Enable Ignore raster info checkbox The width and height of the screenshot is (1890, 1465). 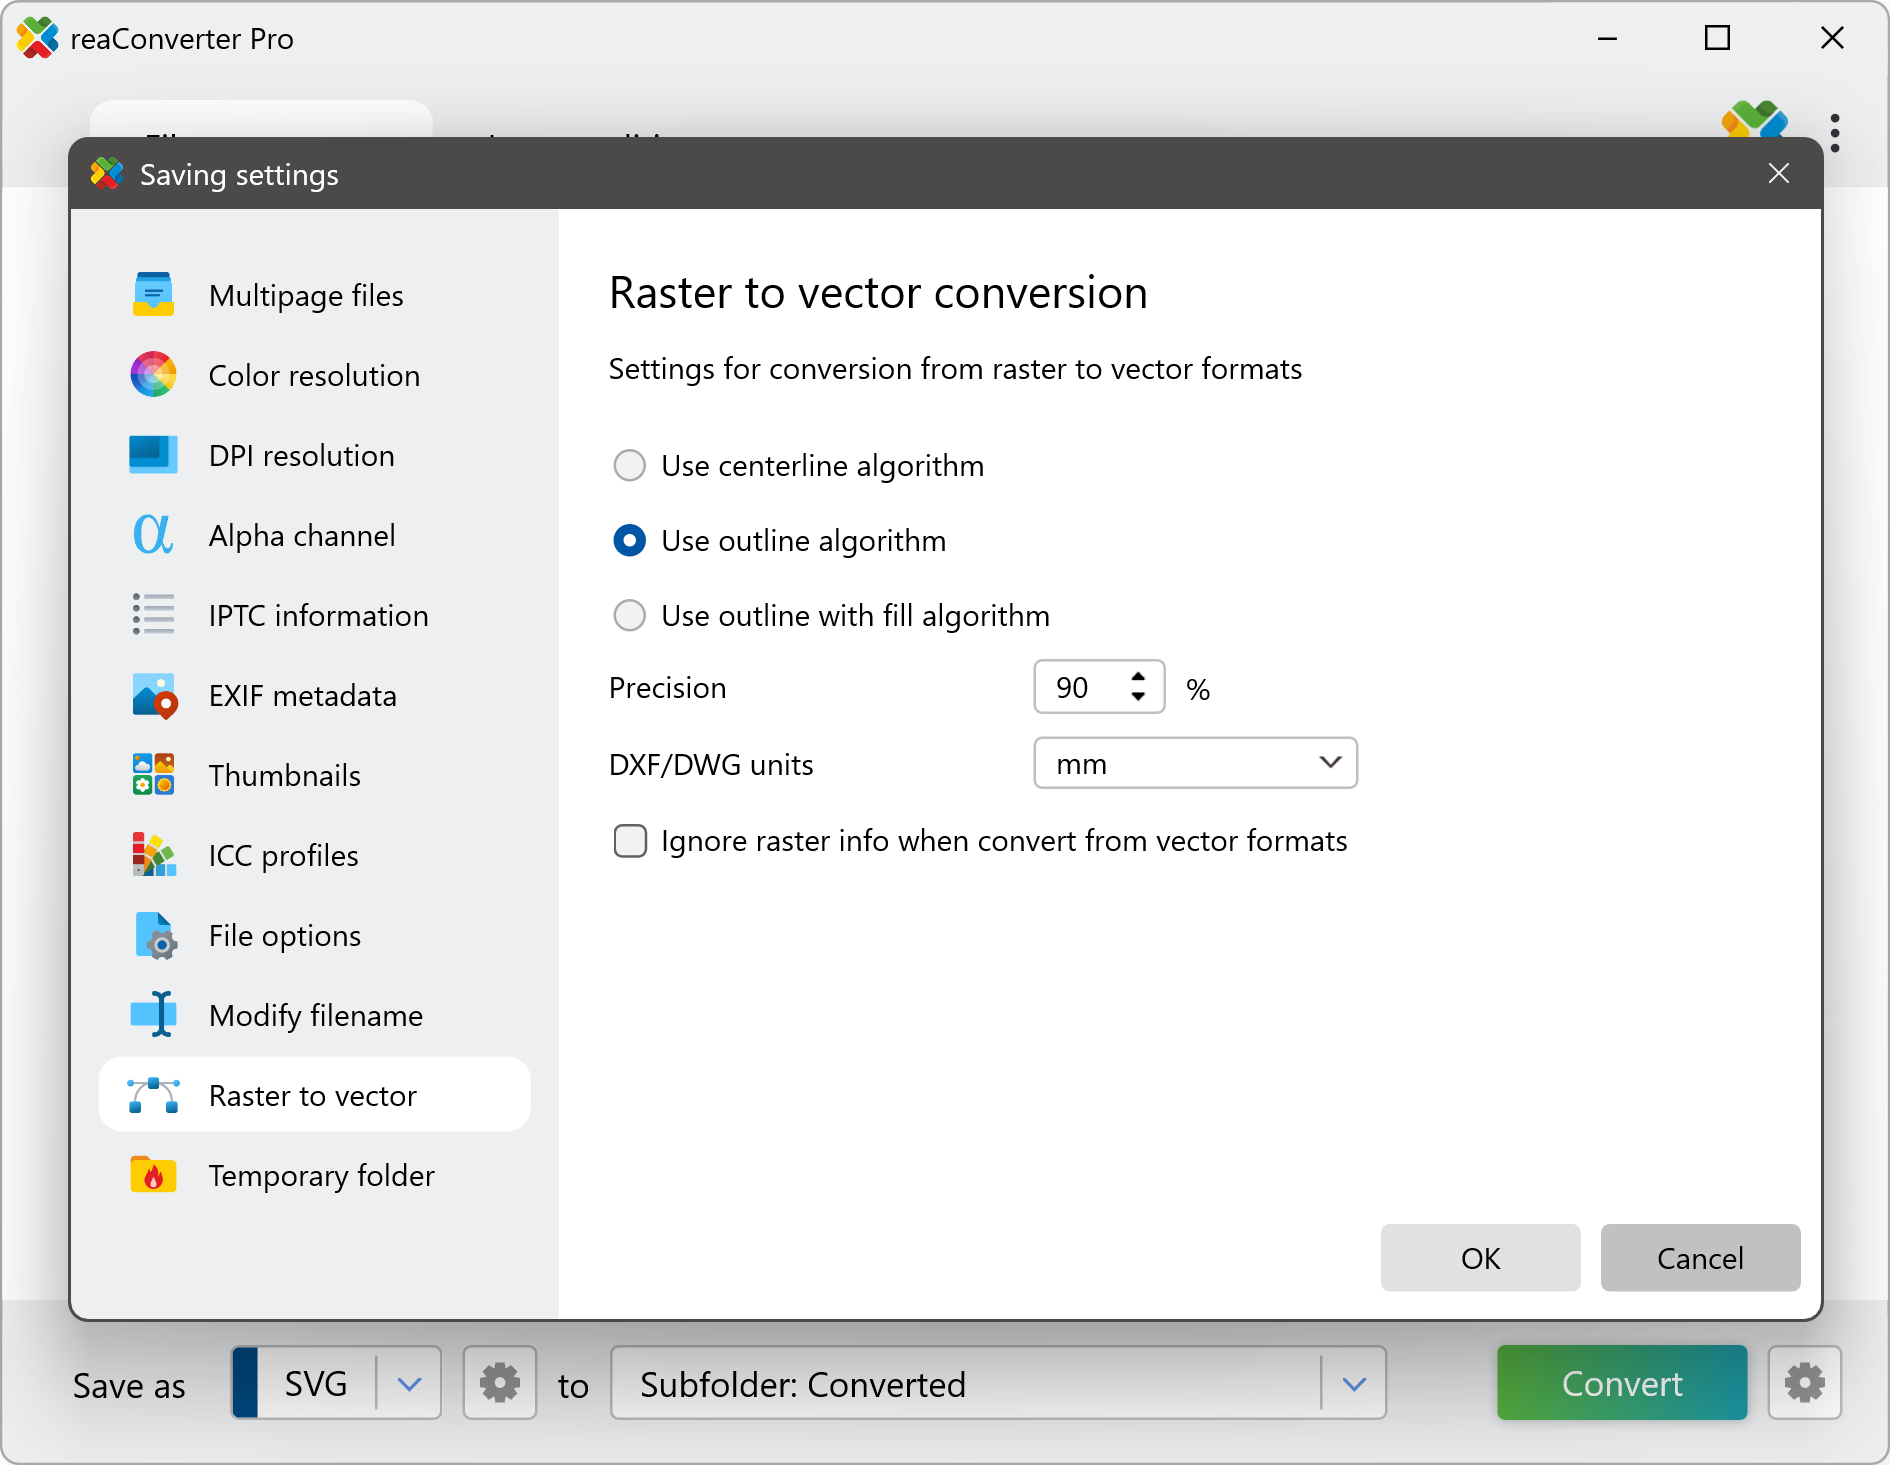tap(630, 841)
